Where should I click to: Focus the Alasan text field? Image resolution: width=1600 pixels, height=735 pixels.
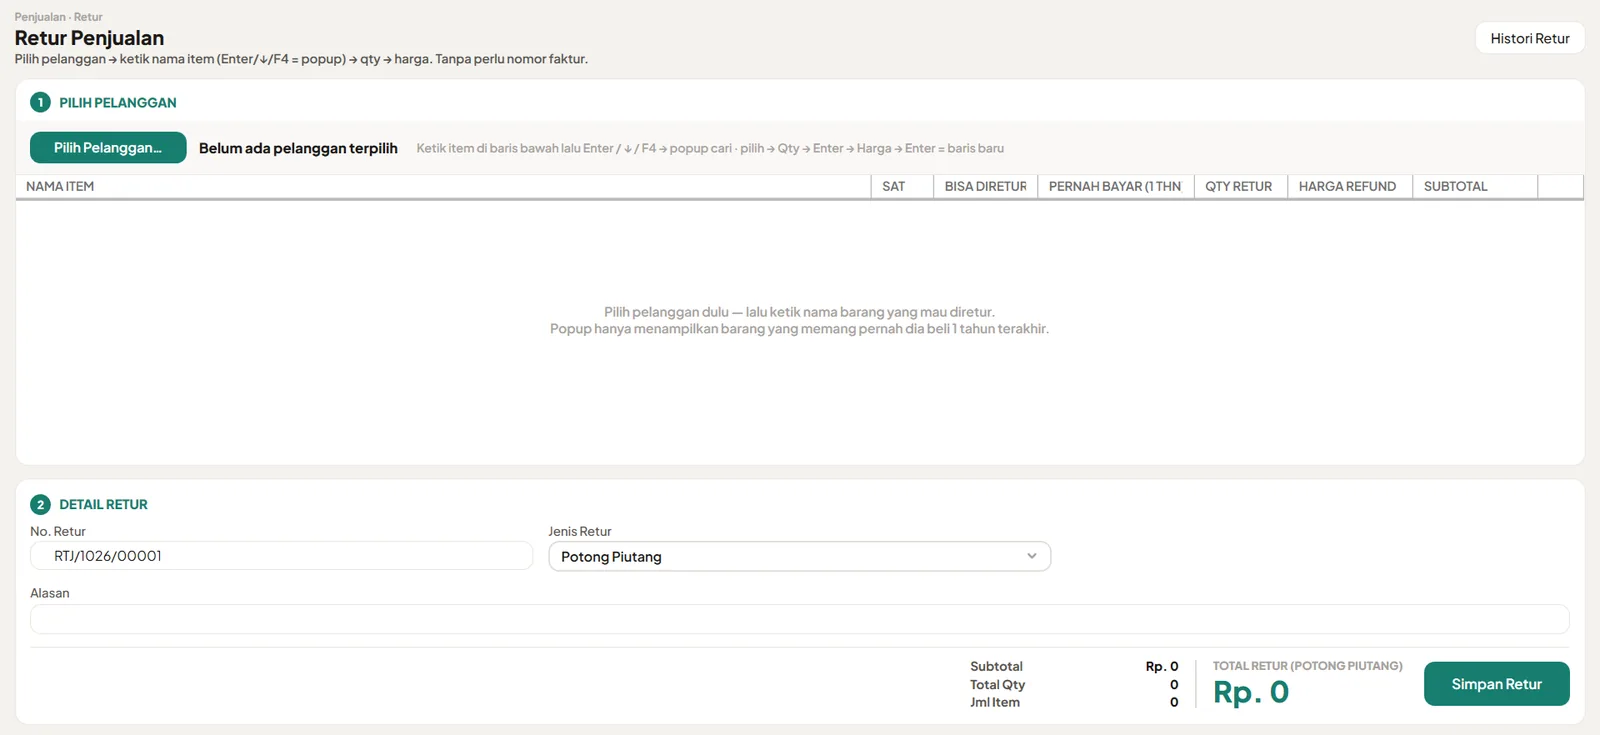point(799,619)
